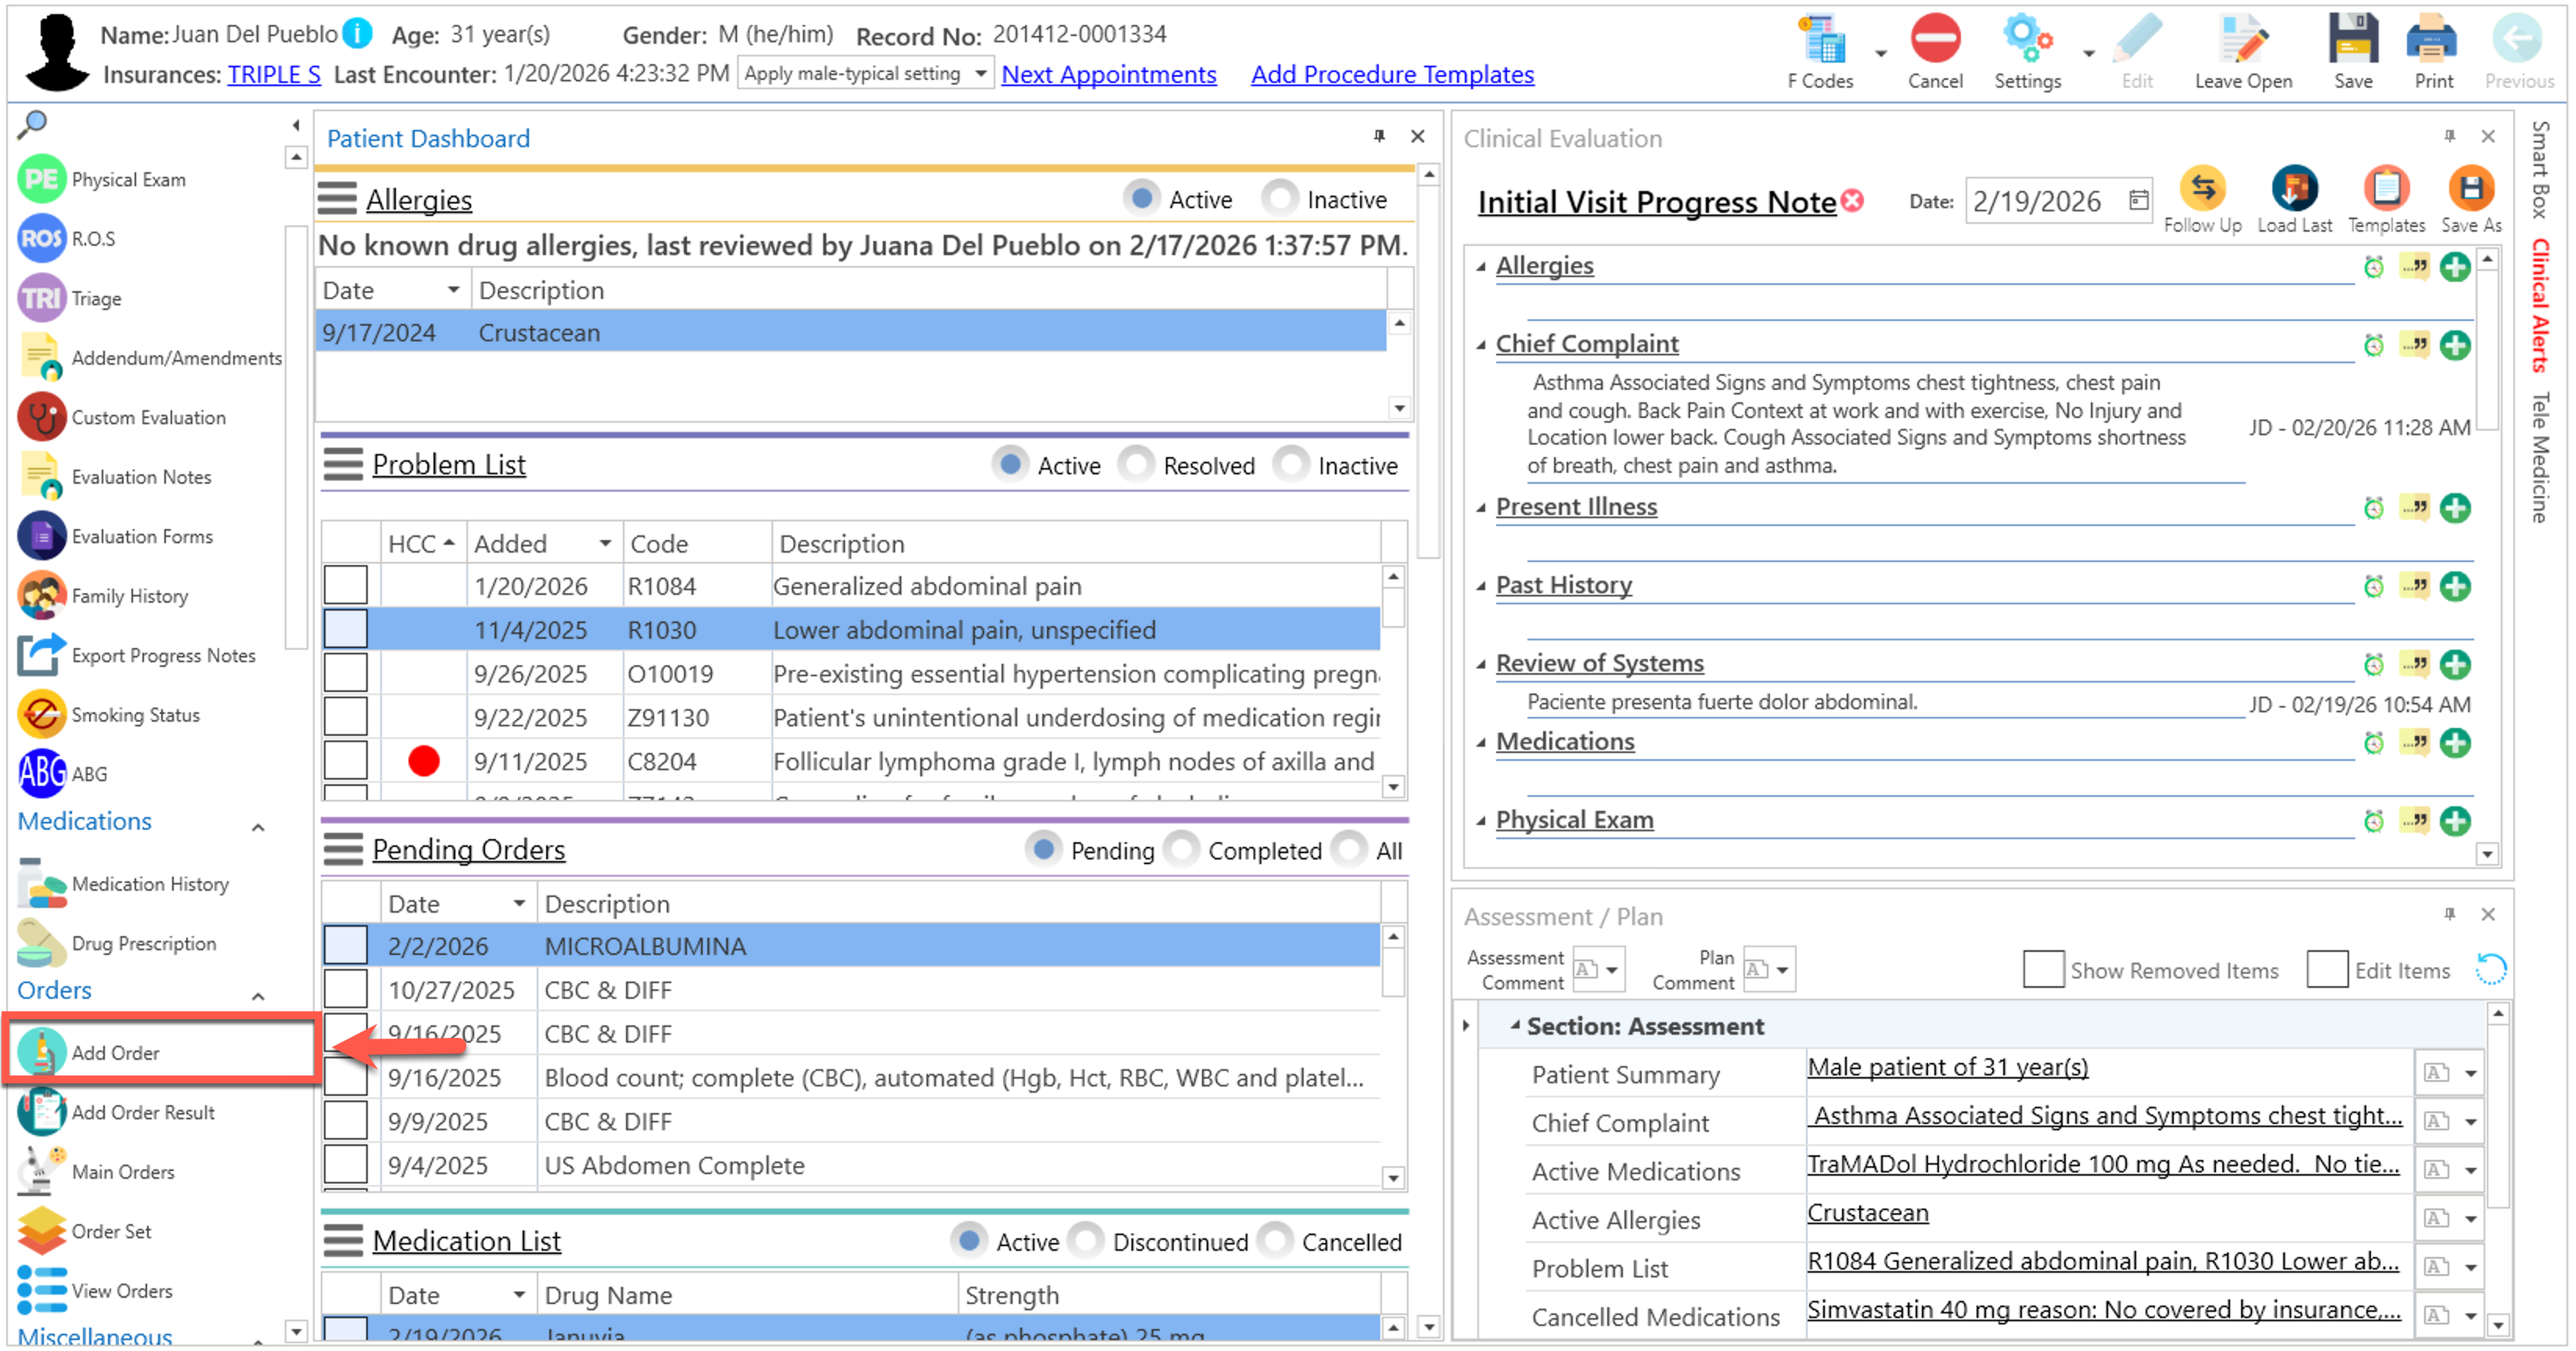Collapse the Section: Assessment group
Viewport: 2576px width, 1351px height.
click(1514, 1025)
